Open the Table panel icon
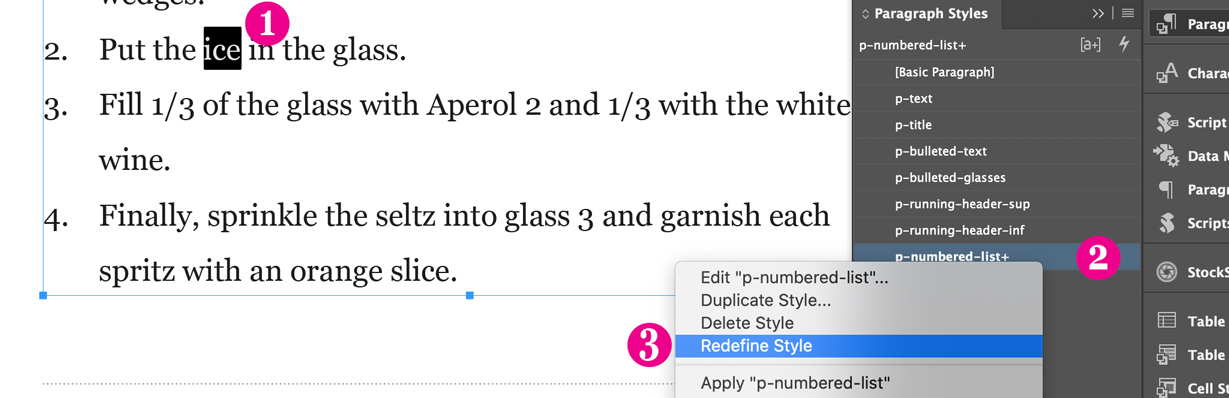The image size is (1229, 398). point(1167,321)
